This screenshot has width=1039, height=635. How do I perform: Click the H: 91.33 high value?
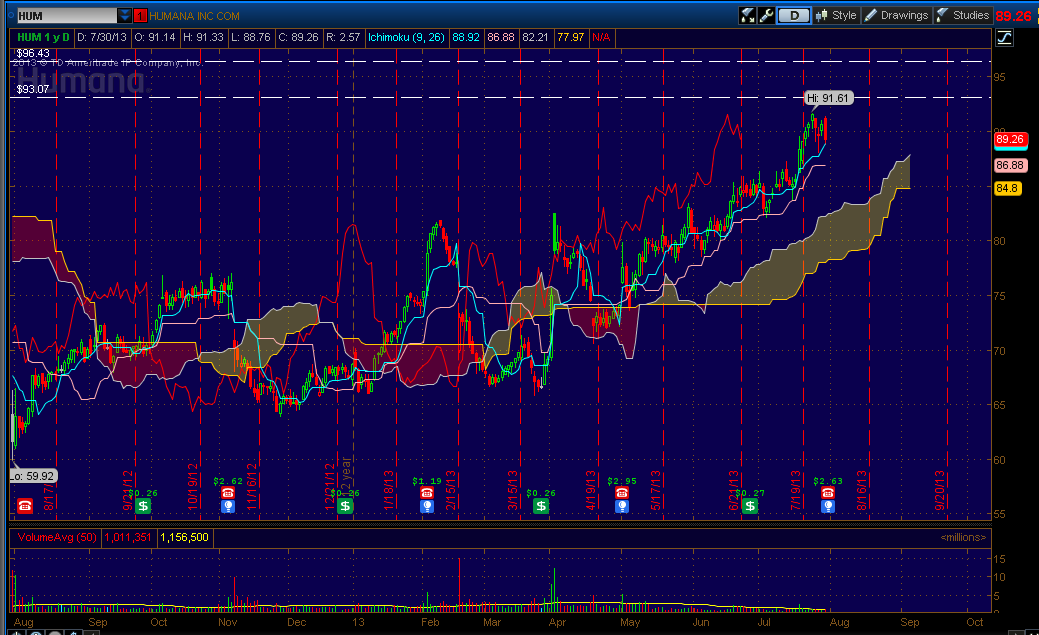click(203, 37)
